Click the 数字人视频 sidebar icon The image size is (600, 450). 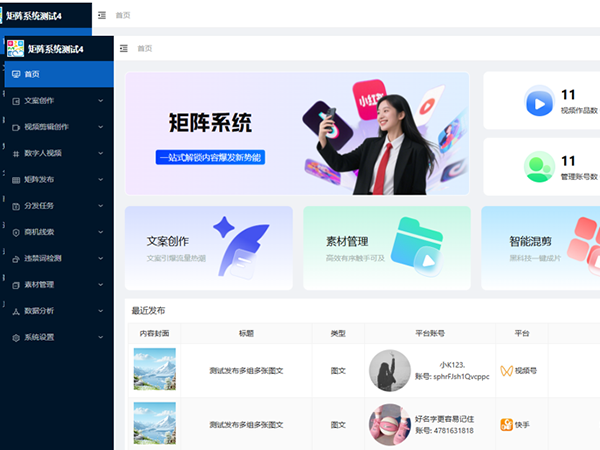15,153
